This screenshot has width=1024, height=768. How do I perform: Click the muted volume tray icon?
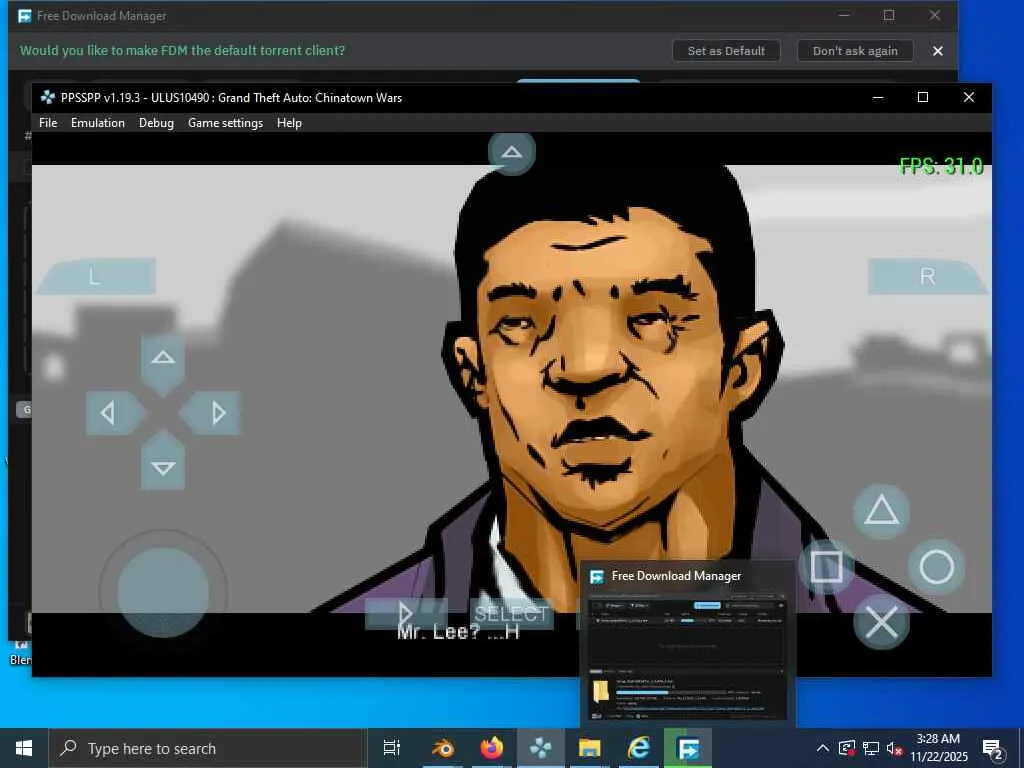894,748
